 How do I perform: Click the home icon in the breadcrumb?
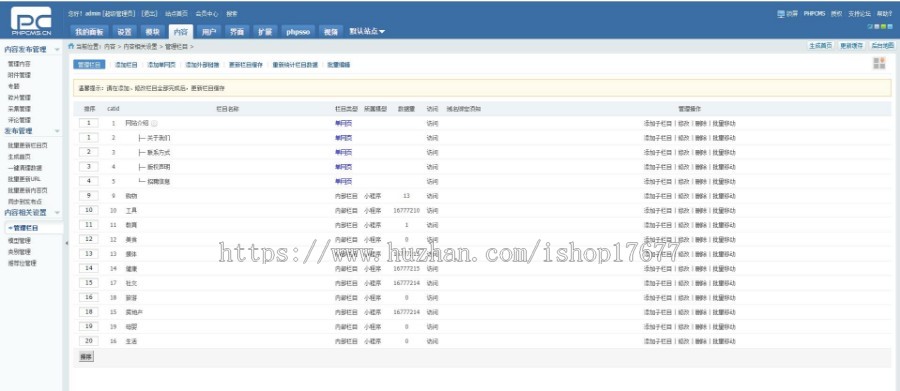coord(71,46)
